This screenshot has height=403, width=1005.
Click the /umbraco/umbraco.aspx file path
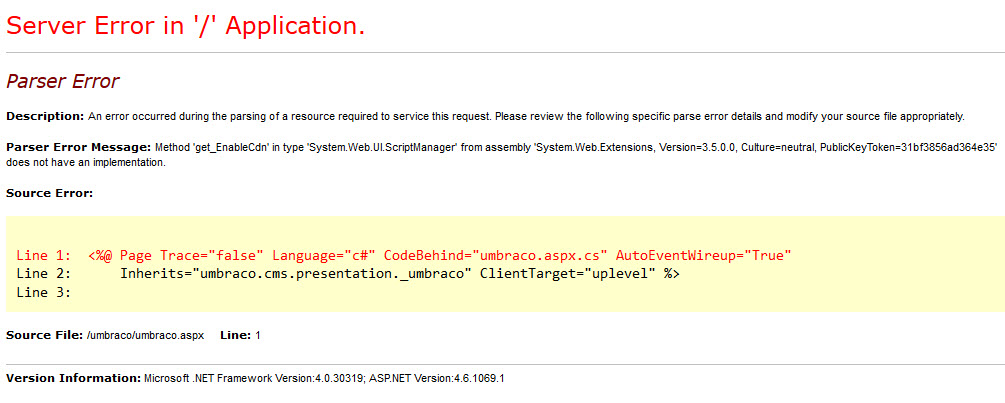tap(145, 335)
